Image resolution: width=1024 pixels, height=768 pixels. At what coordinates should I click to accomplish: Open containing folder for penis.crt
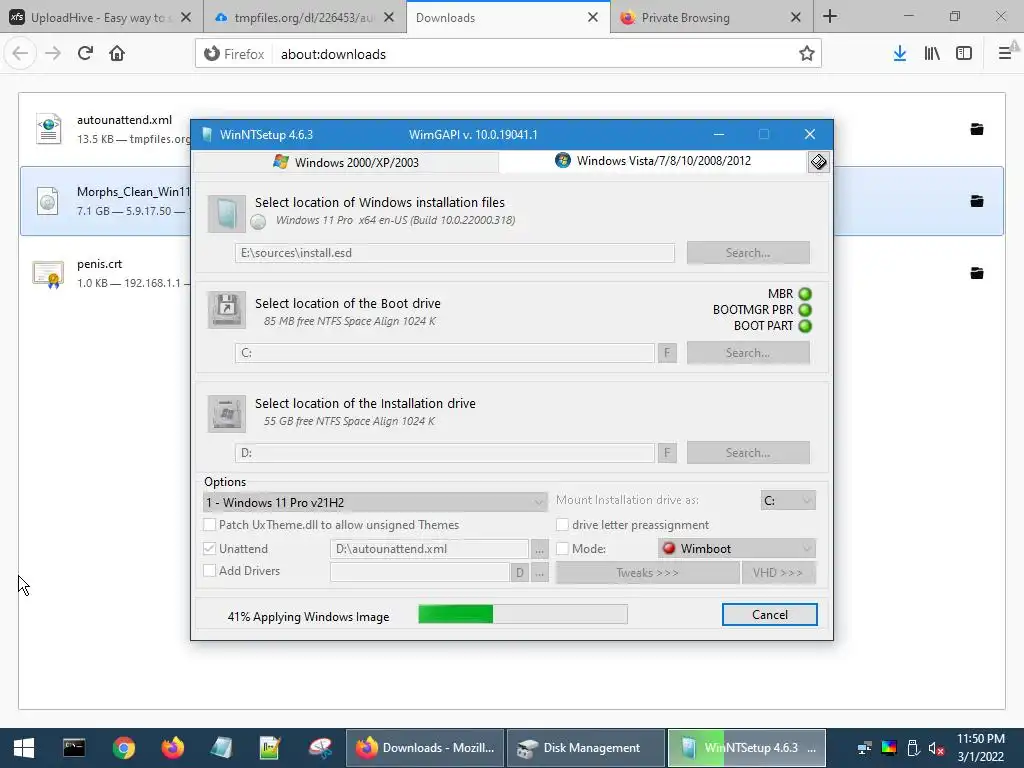[977, 272]
